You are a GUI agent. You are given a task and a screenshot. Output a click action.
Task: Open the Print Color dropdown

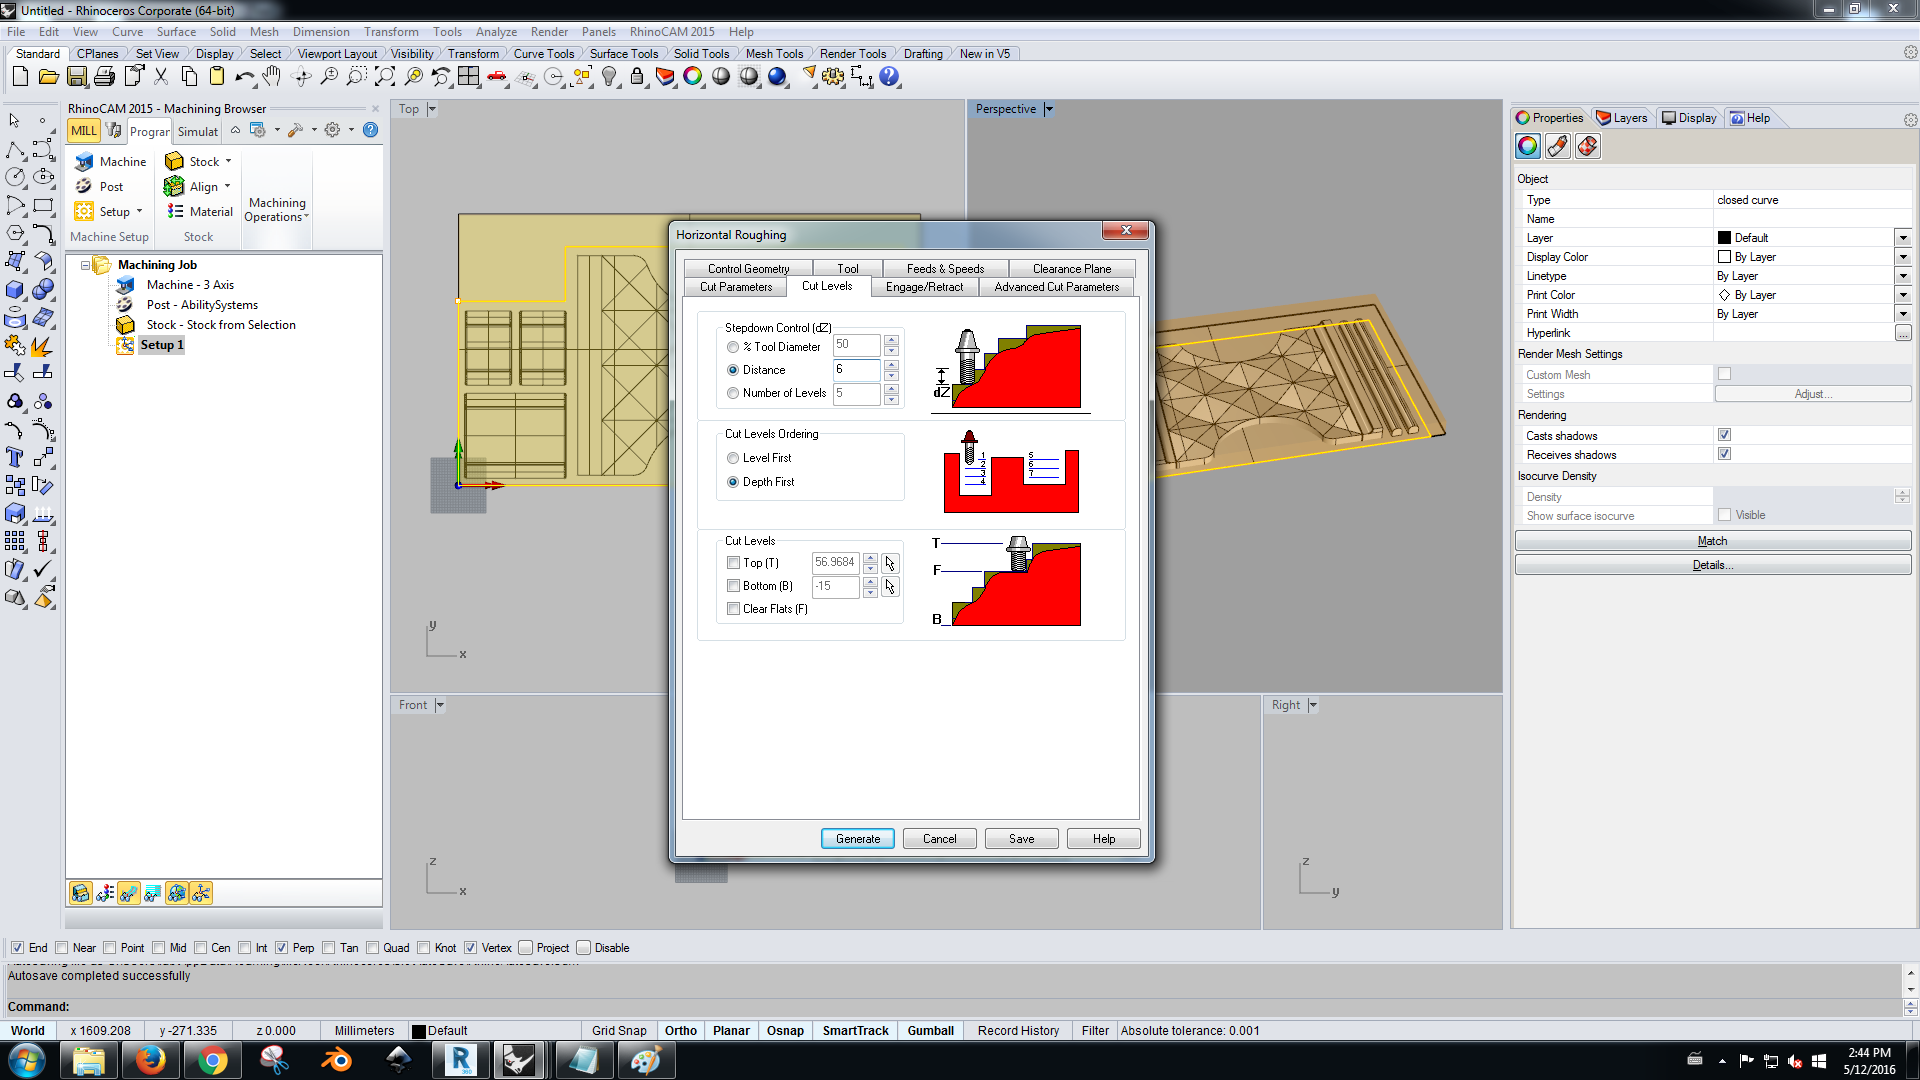tap(1903, 295)
